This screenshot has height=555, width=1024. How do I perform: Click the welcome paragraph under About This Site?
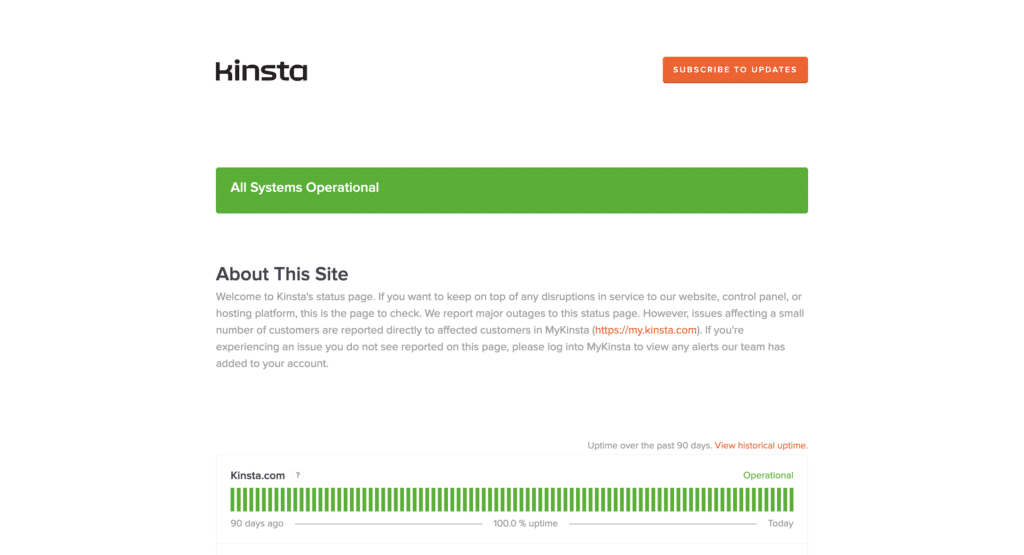[x=510, y=330]
